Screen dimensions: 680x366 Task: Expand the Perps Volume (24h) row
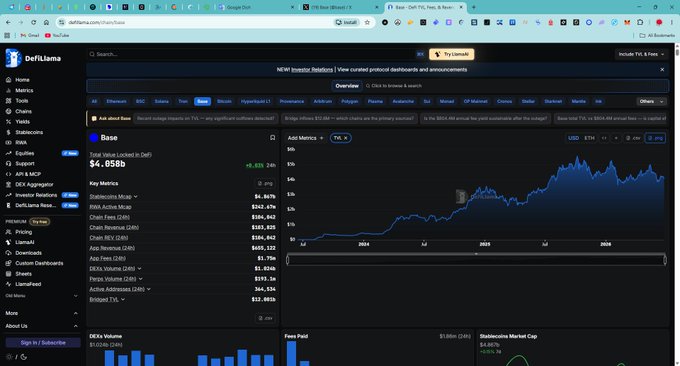point(141,279)
